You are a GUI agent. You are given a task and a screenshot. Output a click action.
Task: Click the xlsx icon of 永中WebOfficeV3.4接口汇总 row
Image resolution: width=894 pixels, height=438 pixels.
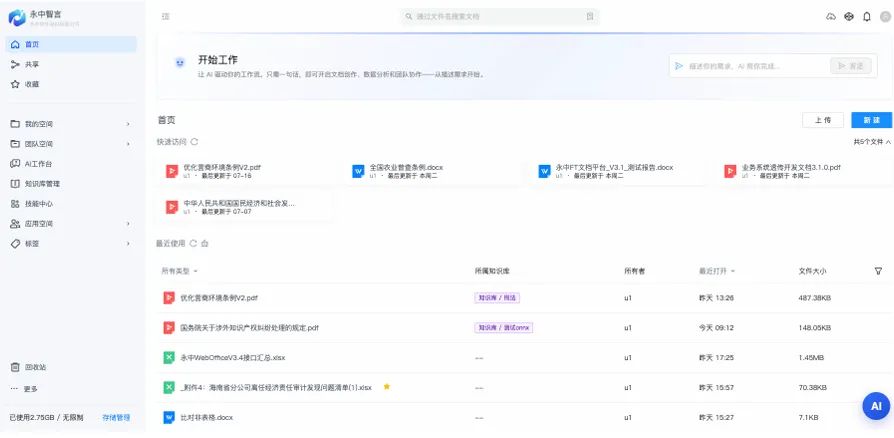click(x=169, y=358)
